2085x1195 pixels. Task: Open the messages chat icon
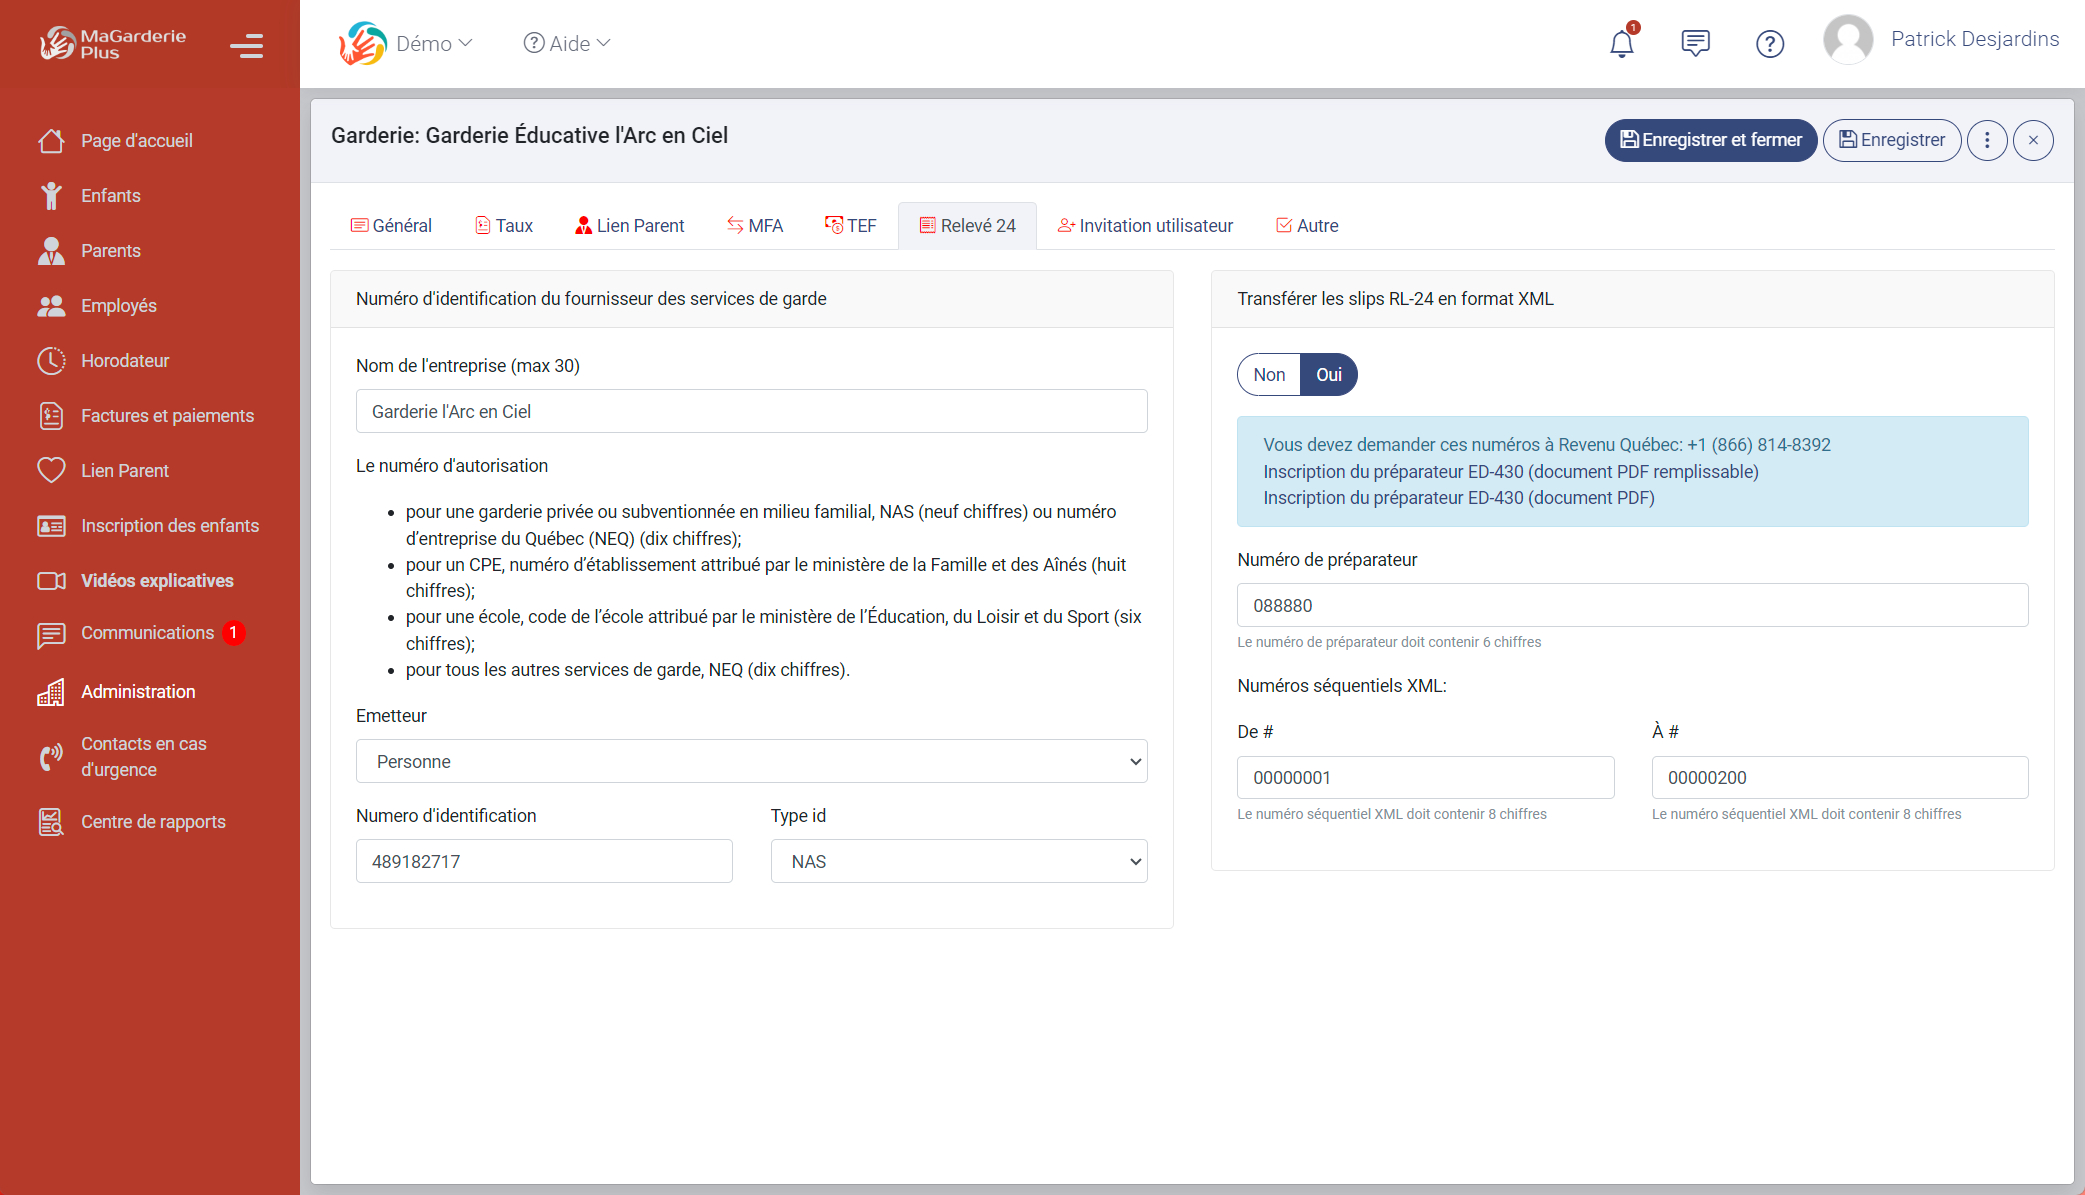click(1695, 43)
